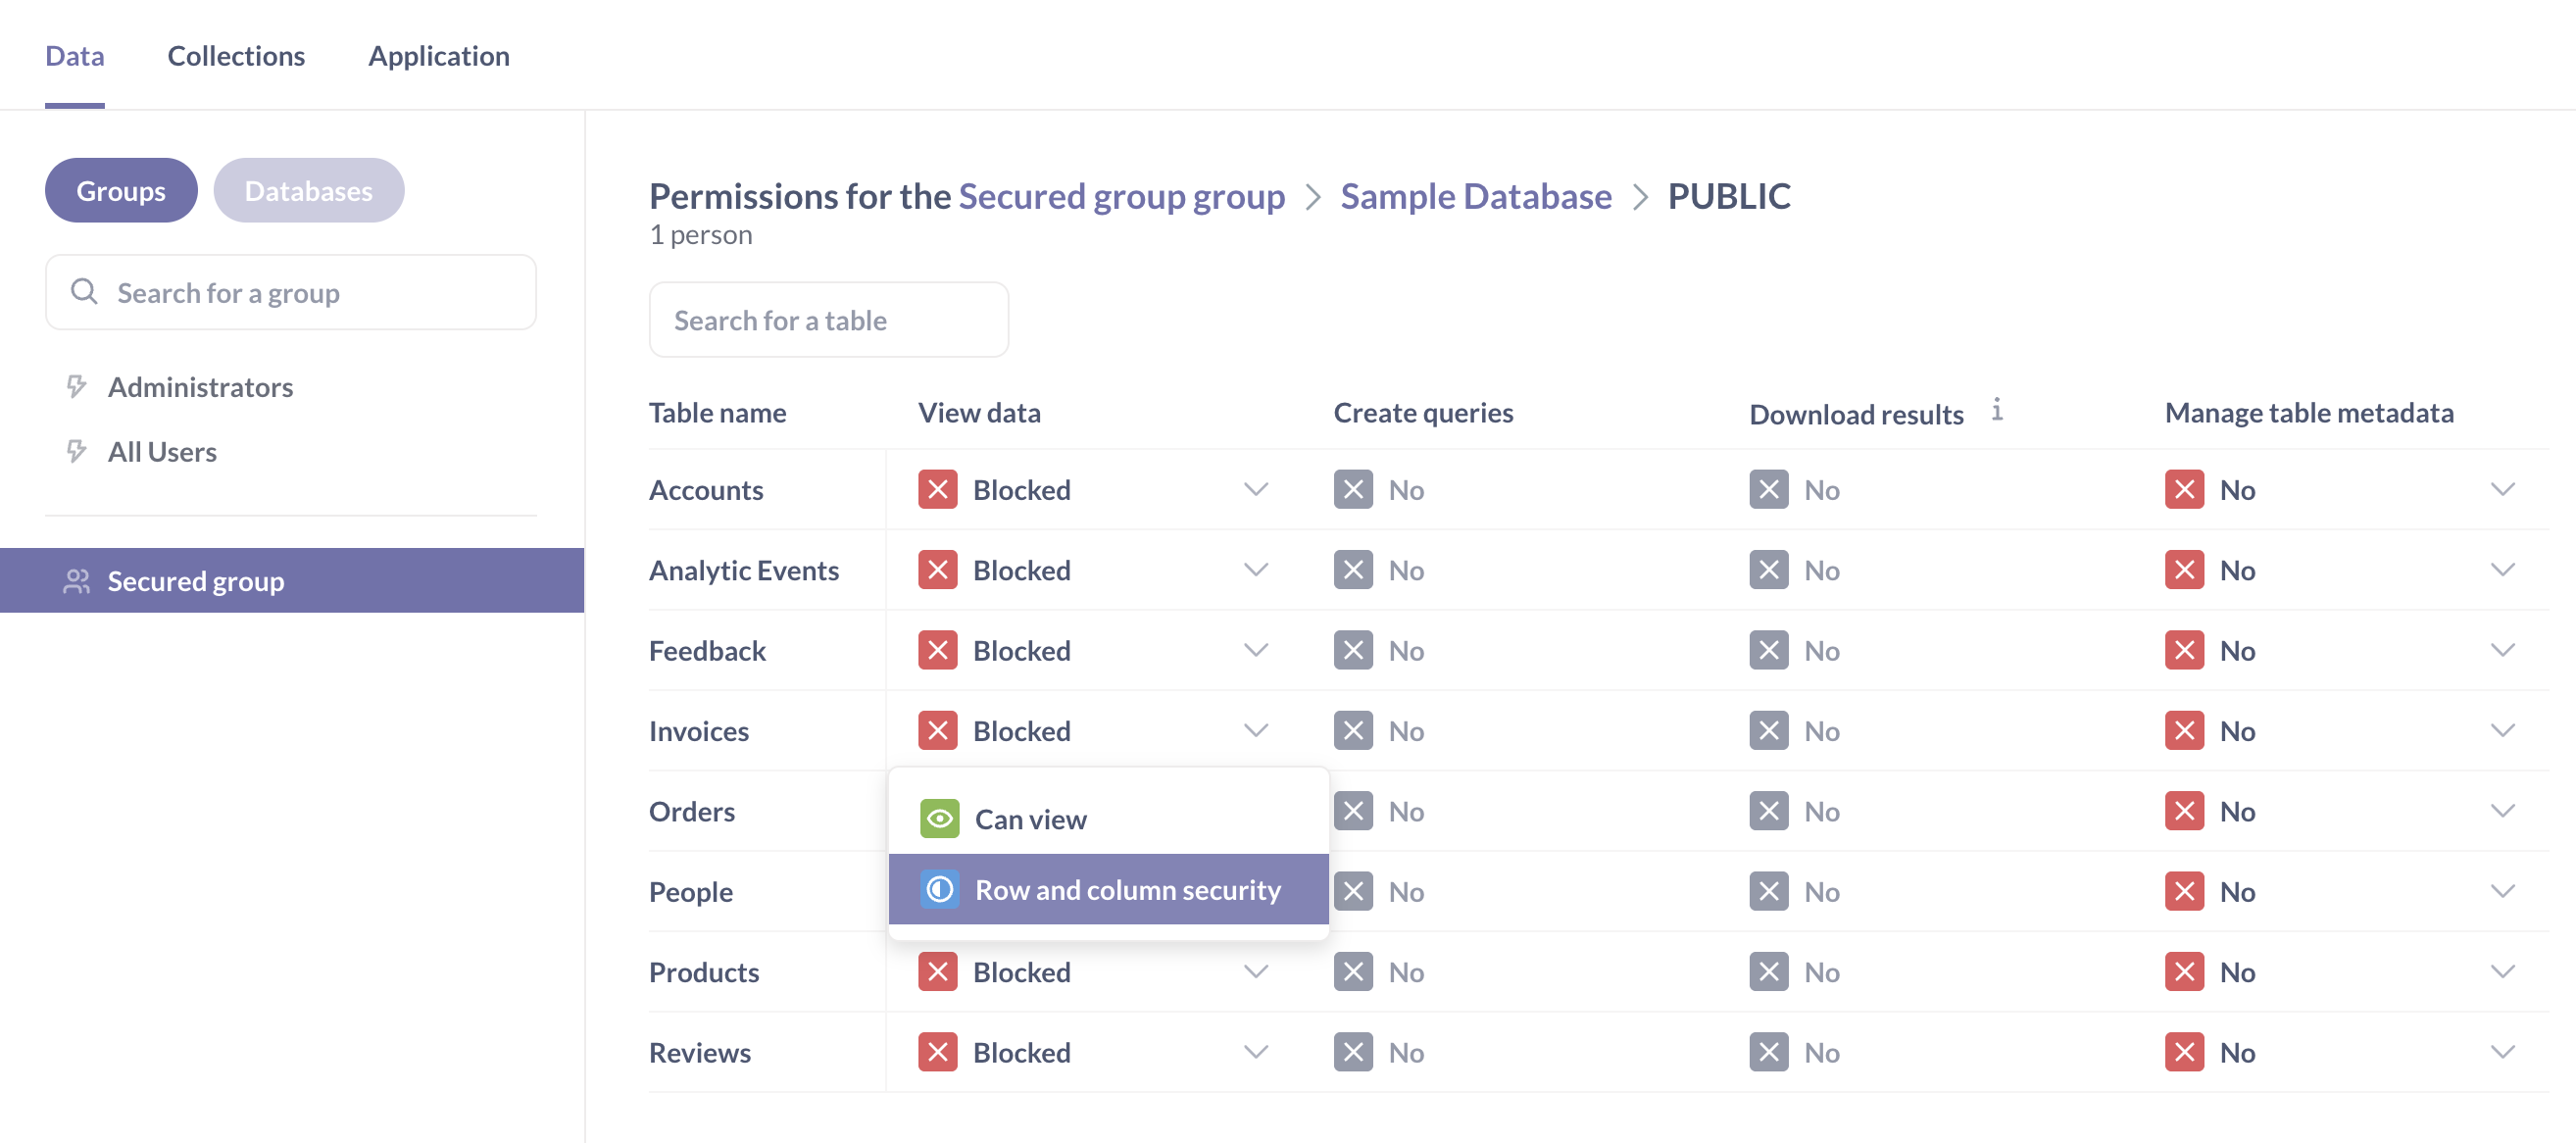This screenshot has height=1143, width=2576.
Task: Switch to the Collections tab
Action: (236, 56)
